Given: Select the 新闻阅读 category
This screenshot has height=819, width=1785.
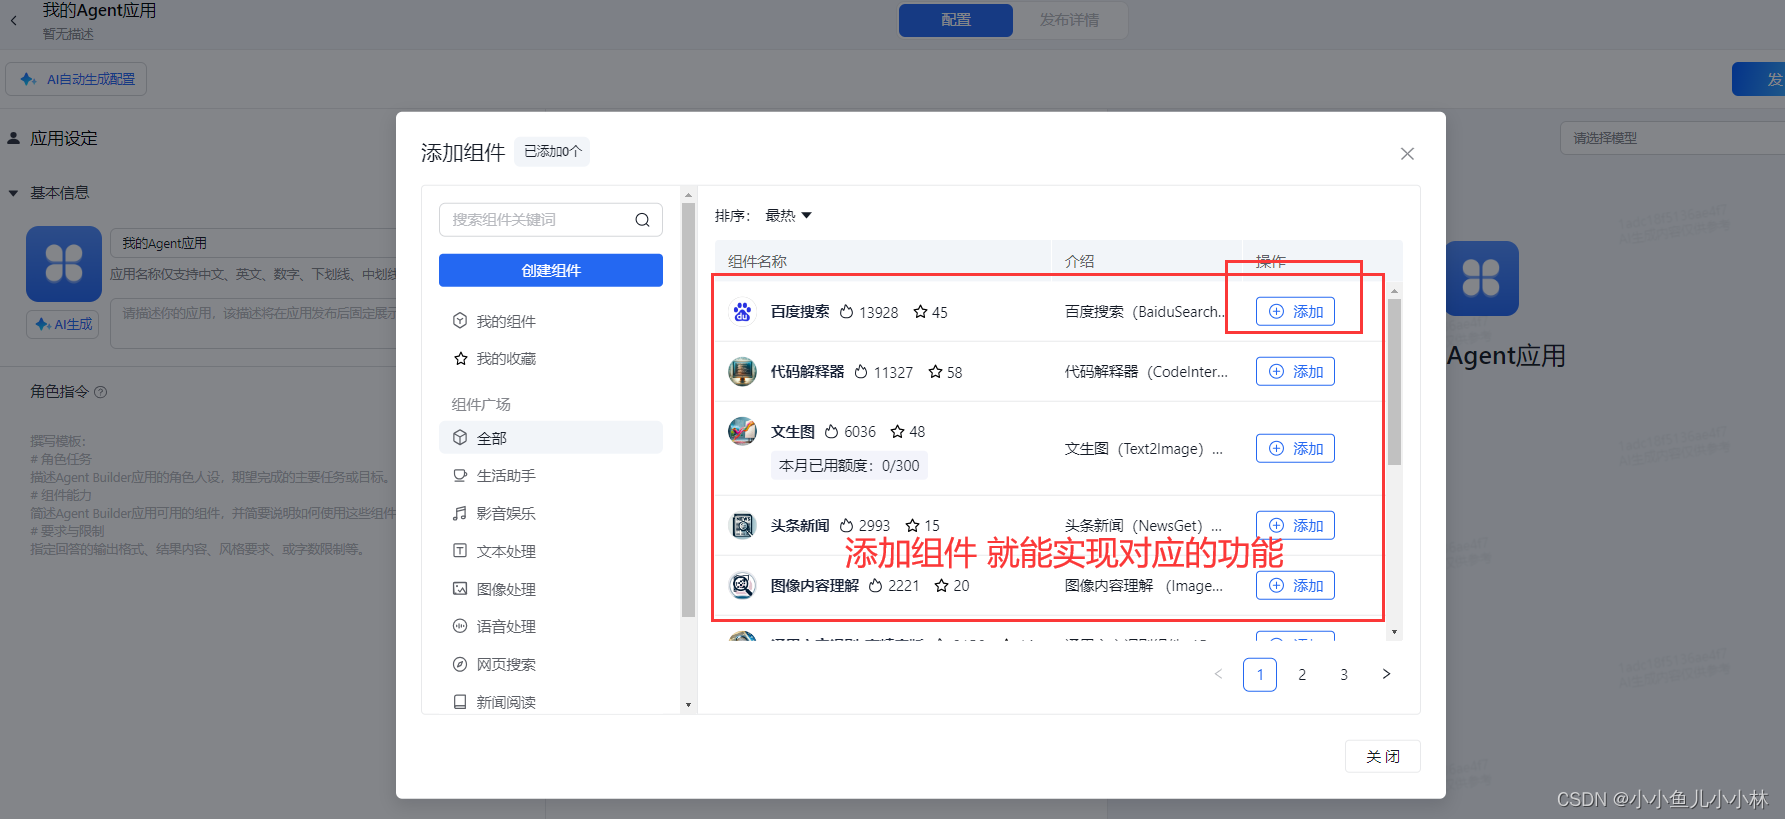Looking at the screenshot, I should click(x=551, y=702).
